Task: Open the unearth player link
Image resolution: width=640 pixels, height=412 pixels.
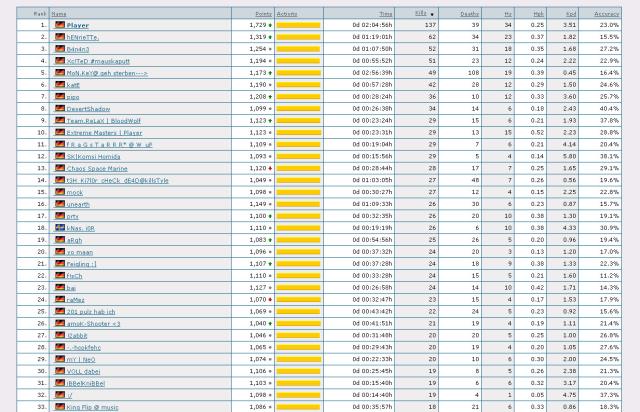Action: point(80,204)
